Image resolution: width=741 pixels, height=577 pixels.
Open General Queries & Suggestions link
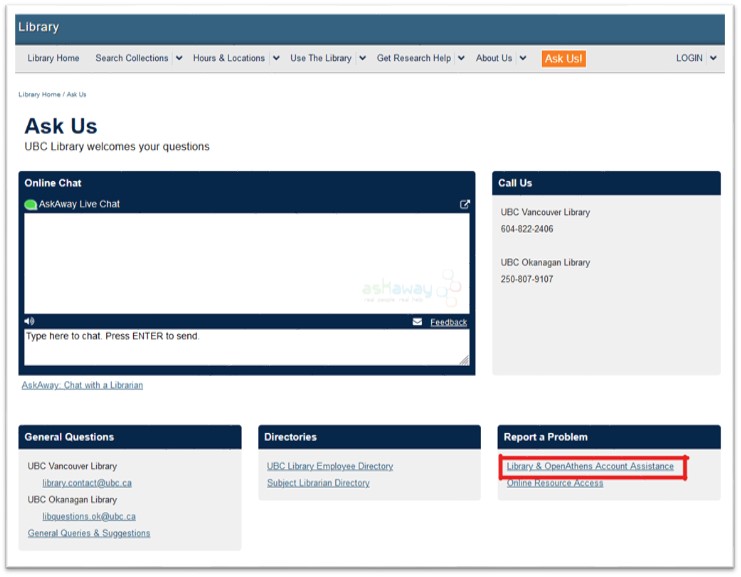pos(89,533)
